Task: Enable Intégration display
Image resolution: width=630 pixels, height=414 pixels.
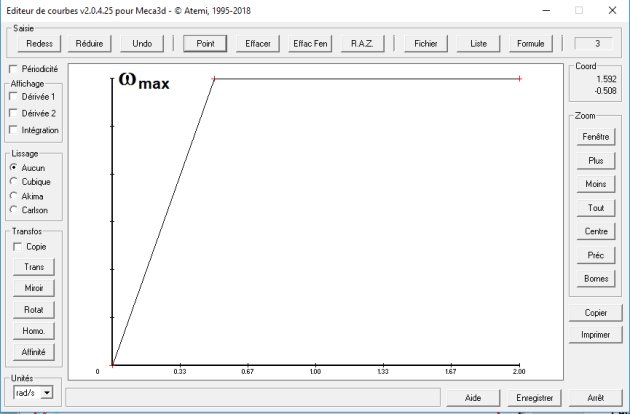Action: point(13,130)
